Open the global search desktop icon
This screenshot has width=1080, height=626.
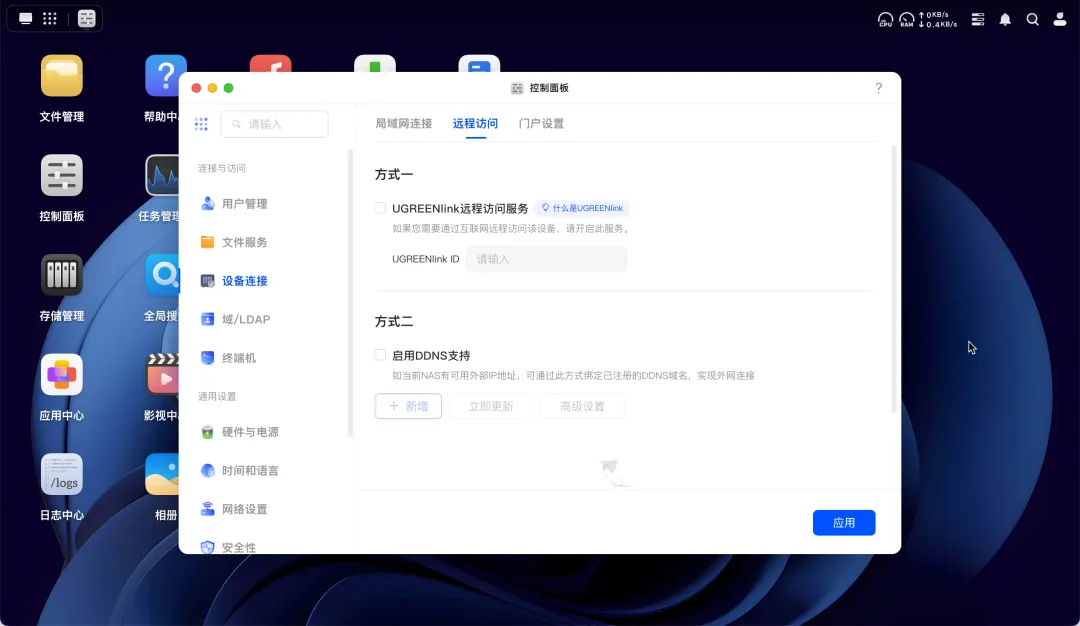pyautogui.click(x=163, y=275)
